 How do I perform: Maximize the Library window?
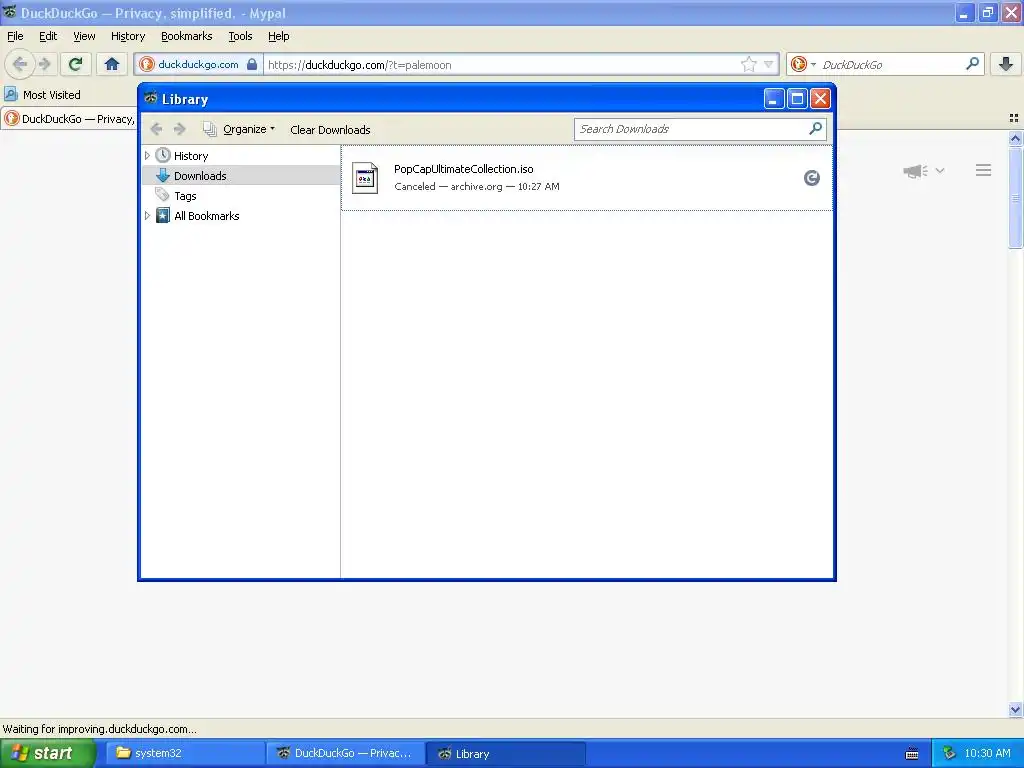[797, 99]
